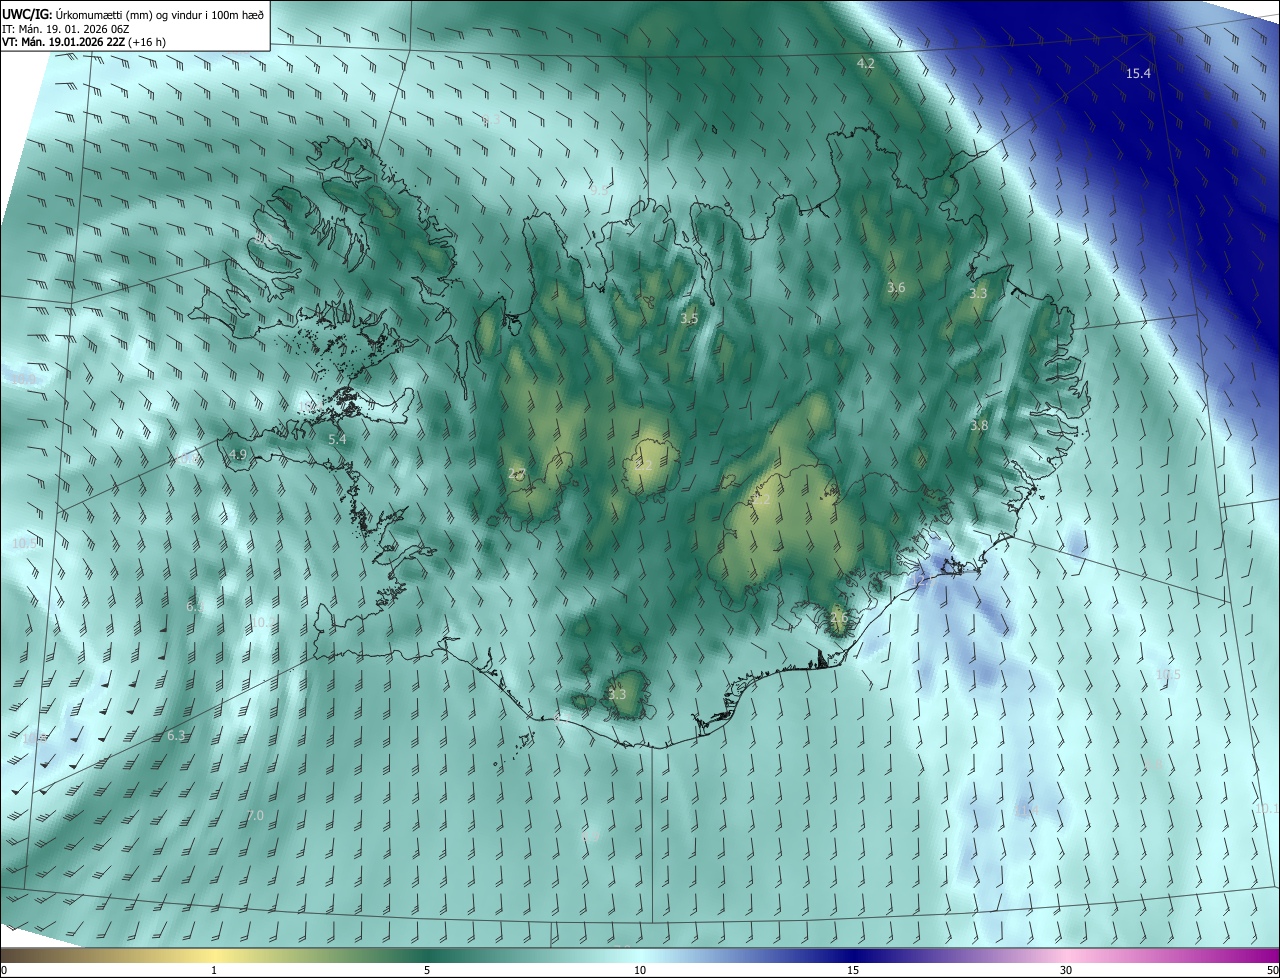
Task: Select the 3.8 value label on the map
Action: (979, 426)
